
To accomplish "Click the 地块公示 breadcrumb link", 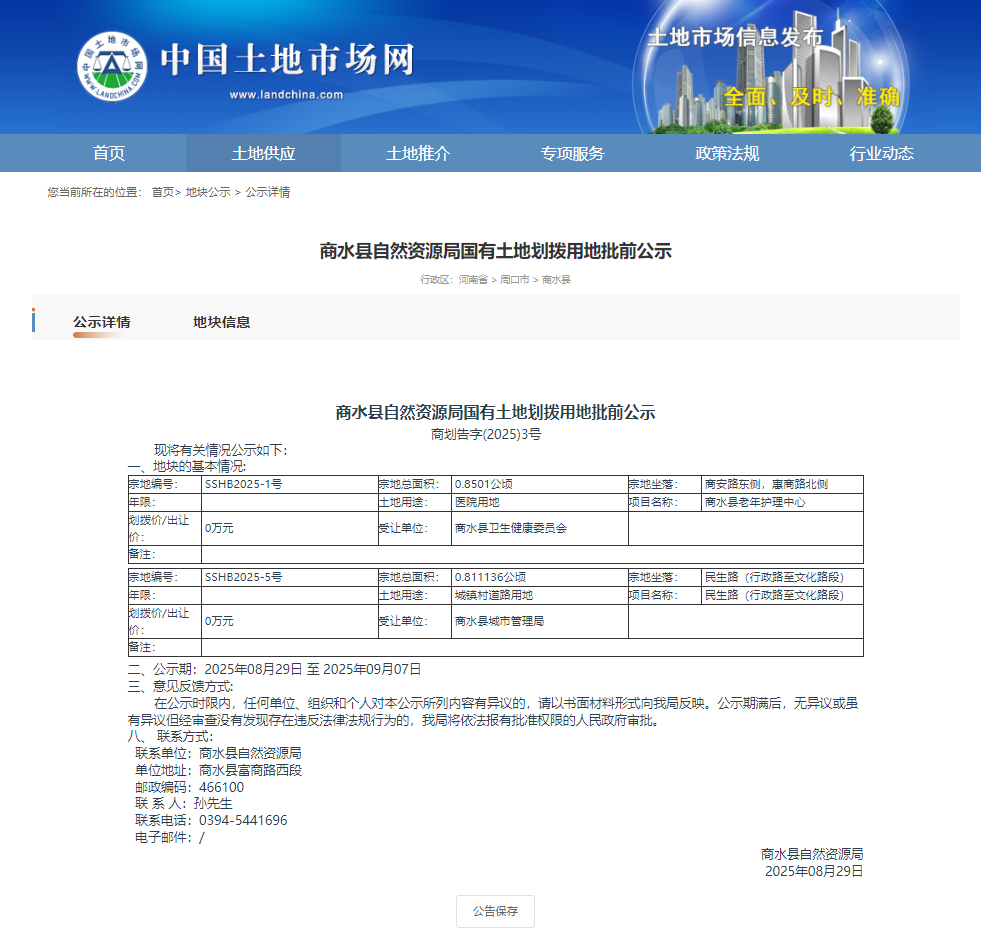I will click(x=208, y=192).
